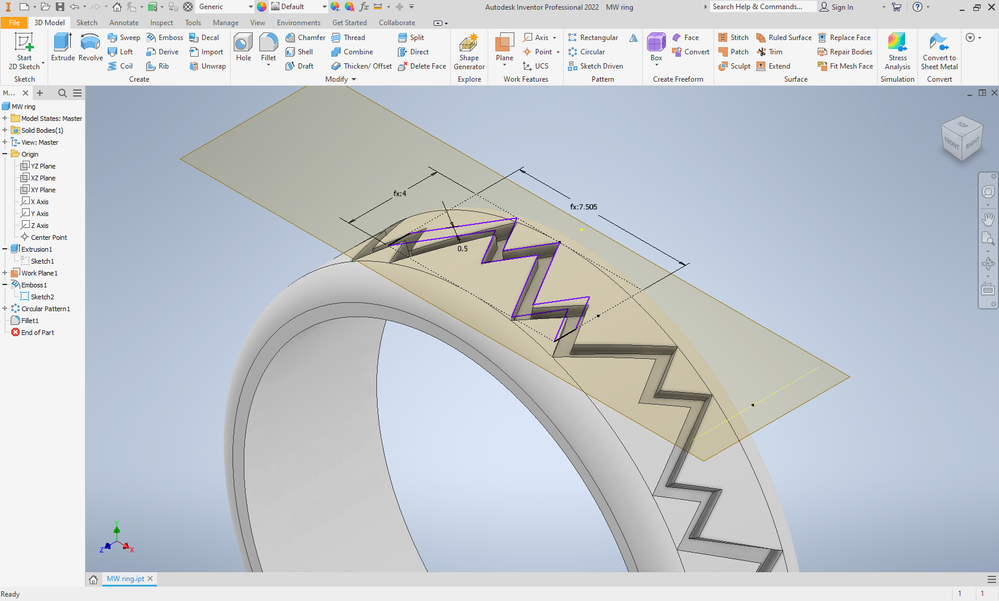Image resolution: width=999 pixels, height=601 pixels.
Task: Click the Sculpt surface tool
Action: pos(734,66)
